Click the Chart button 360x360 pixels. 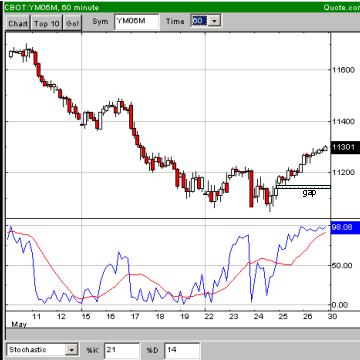(x=18, y=23)
